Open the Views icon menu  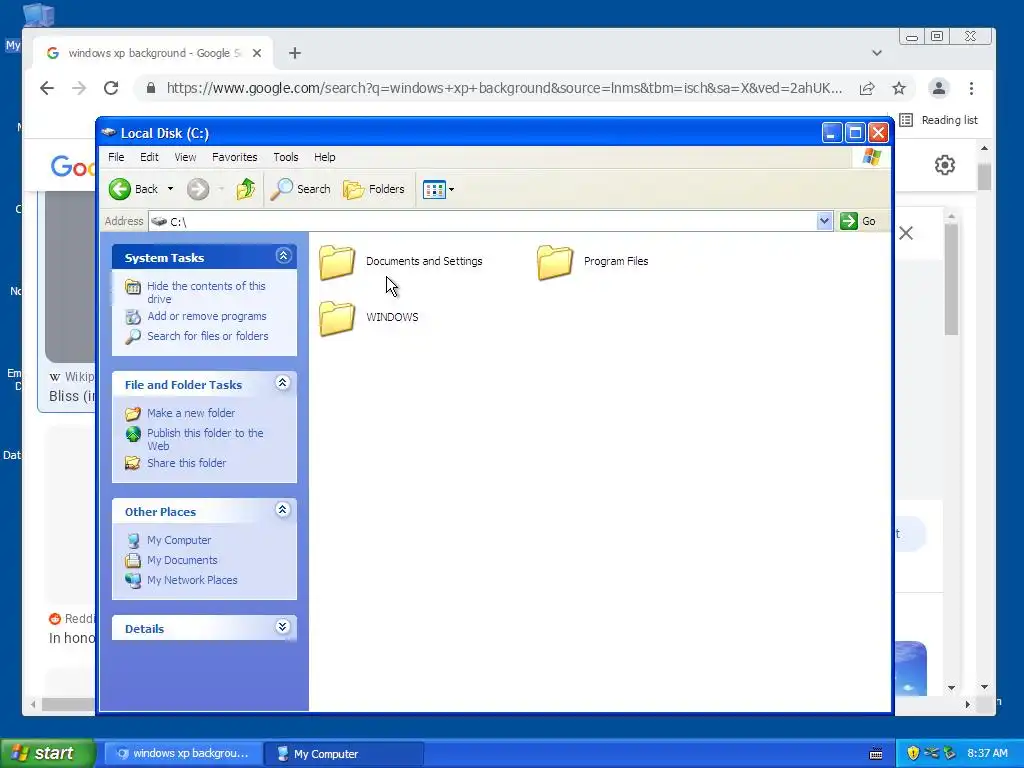[x=434, y=189]
